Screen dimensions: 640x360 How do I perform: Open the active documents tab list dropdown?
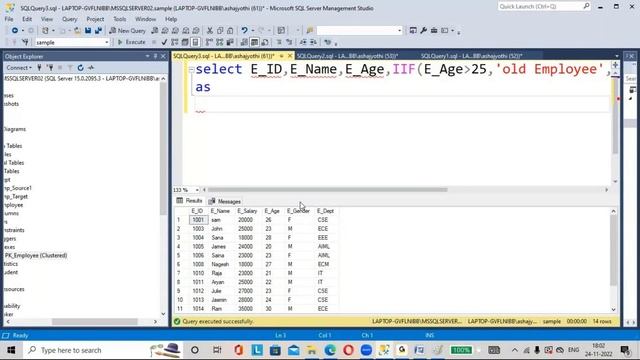[616, 56]
